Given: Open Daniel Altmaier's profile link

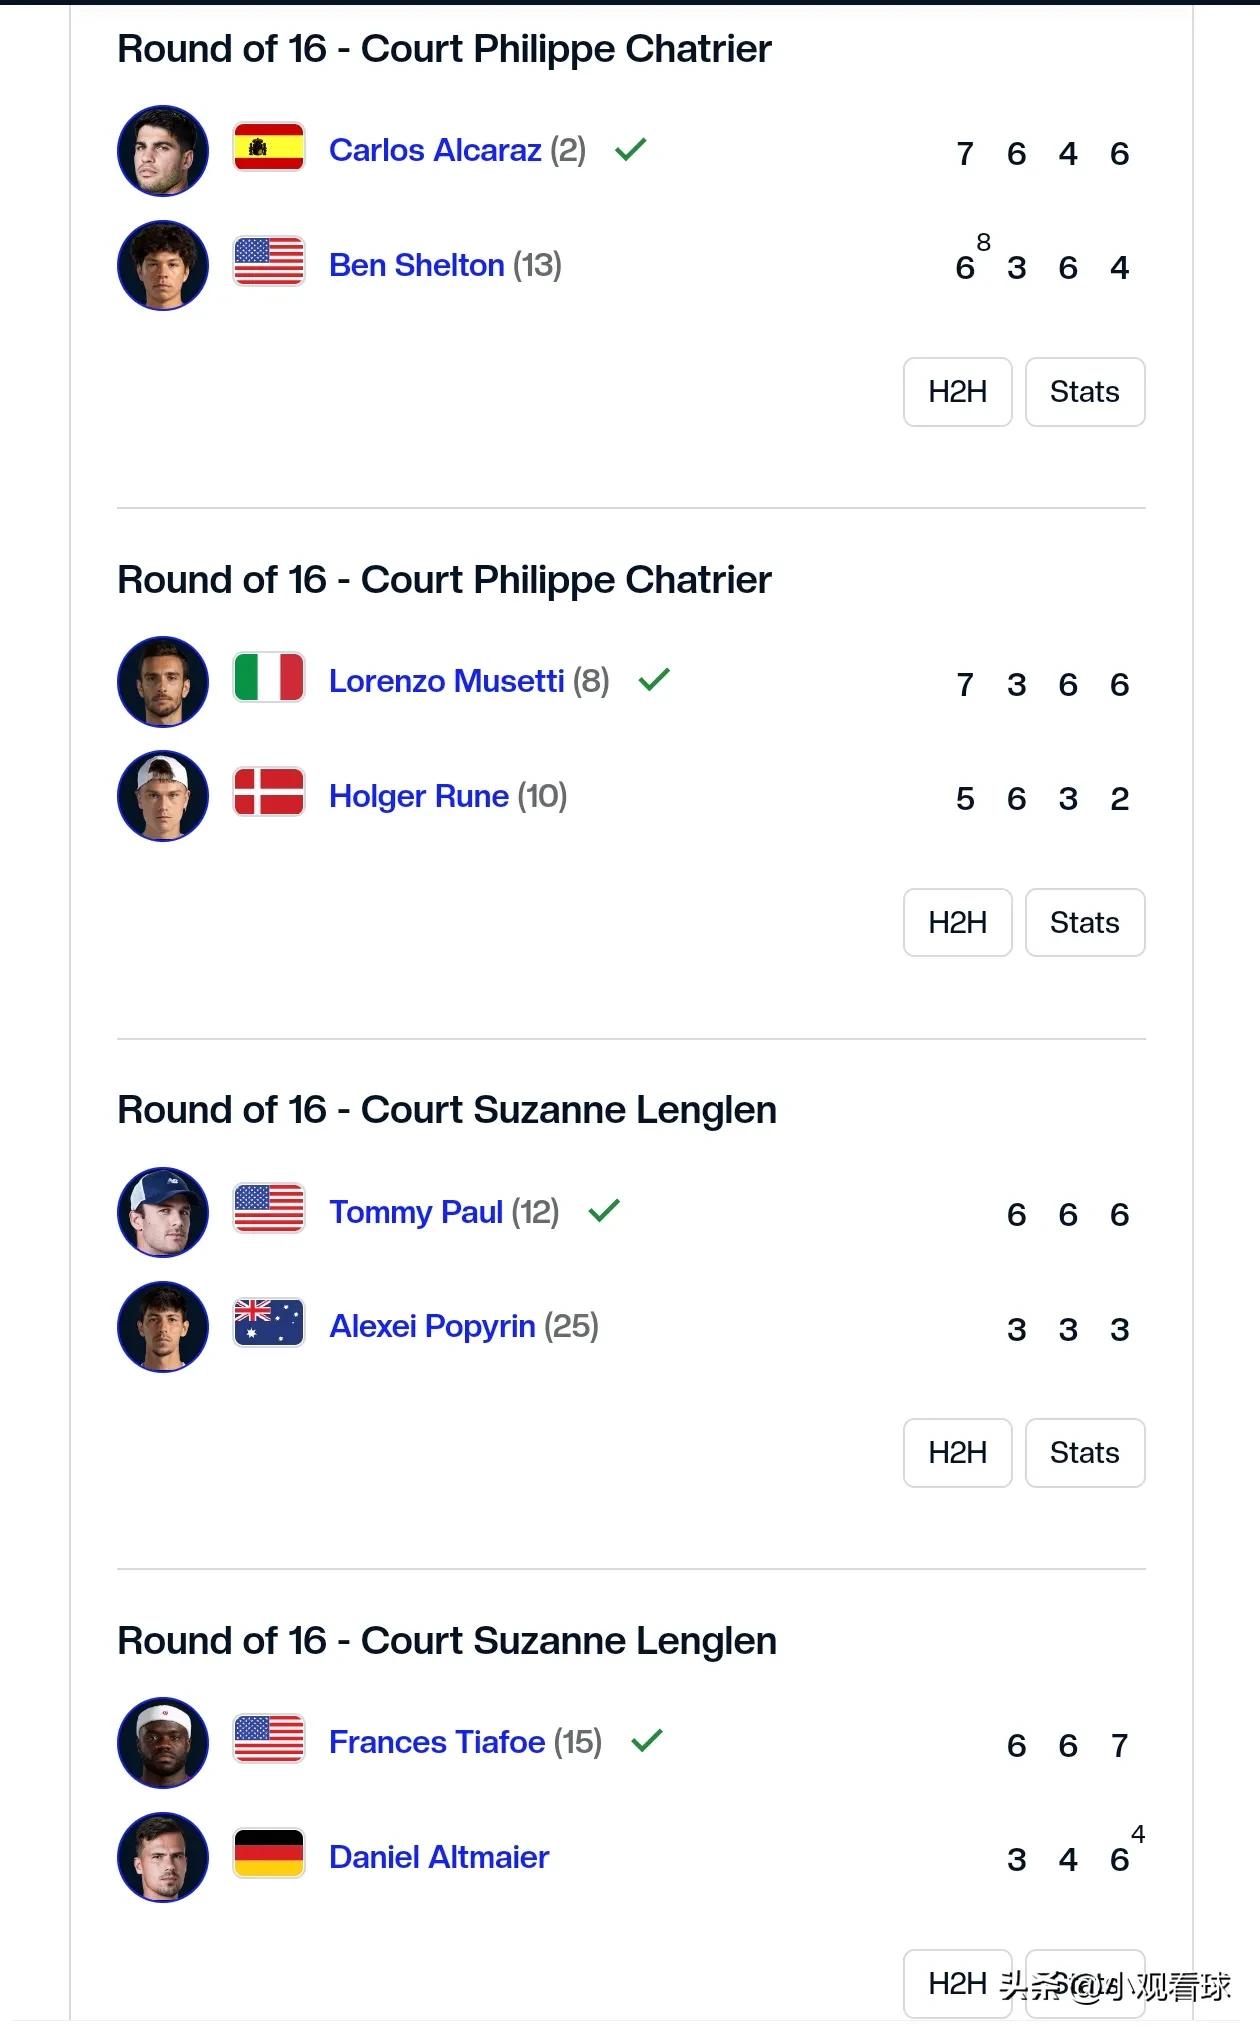Looking at the screenshot, I should coord(440,1857).
